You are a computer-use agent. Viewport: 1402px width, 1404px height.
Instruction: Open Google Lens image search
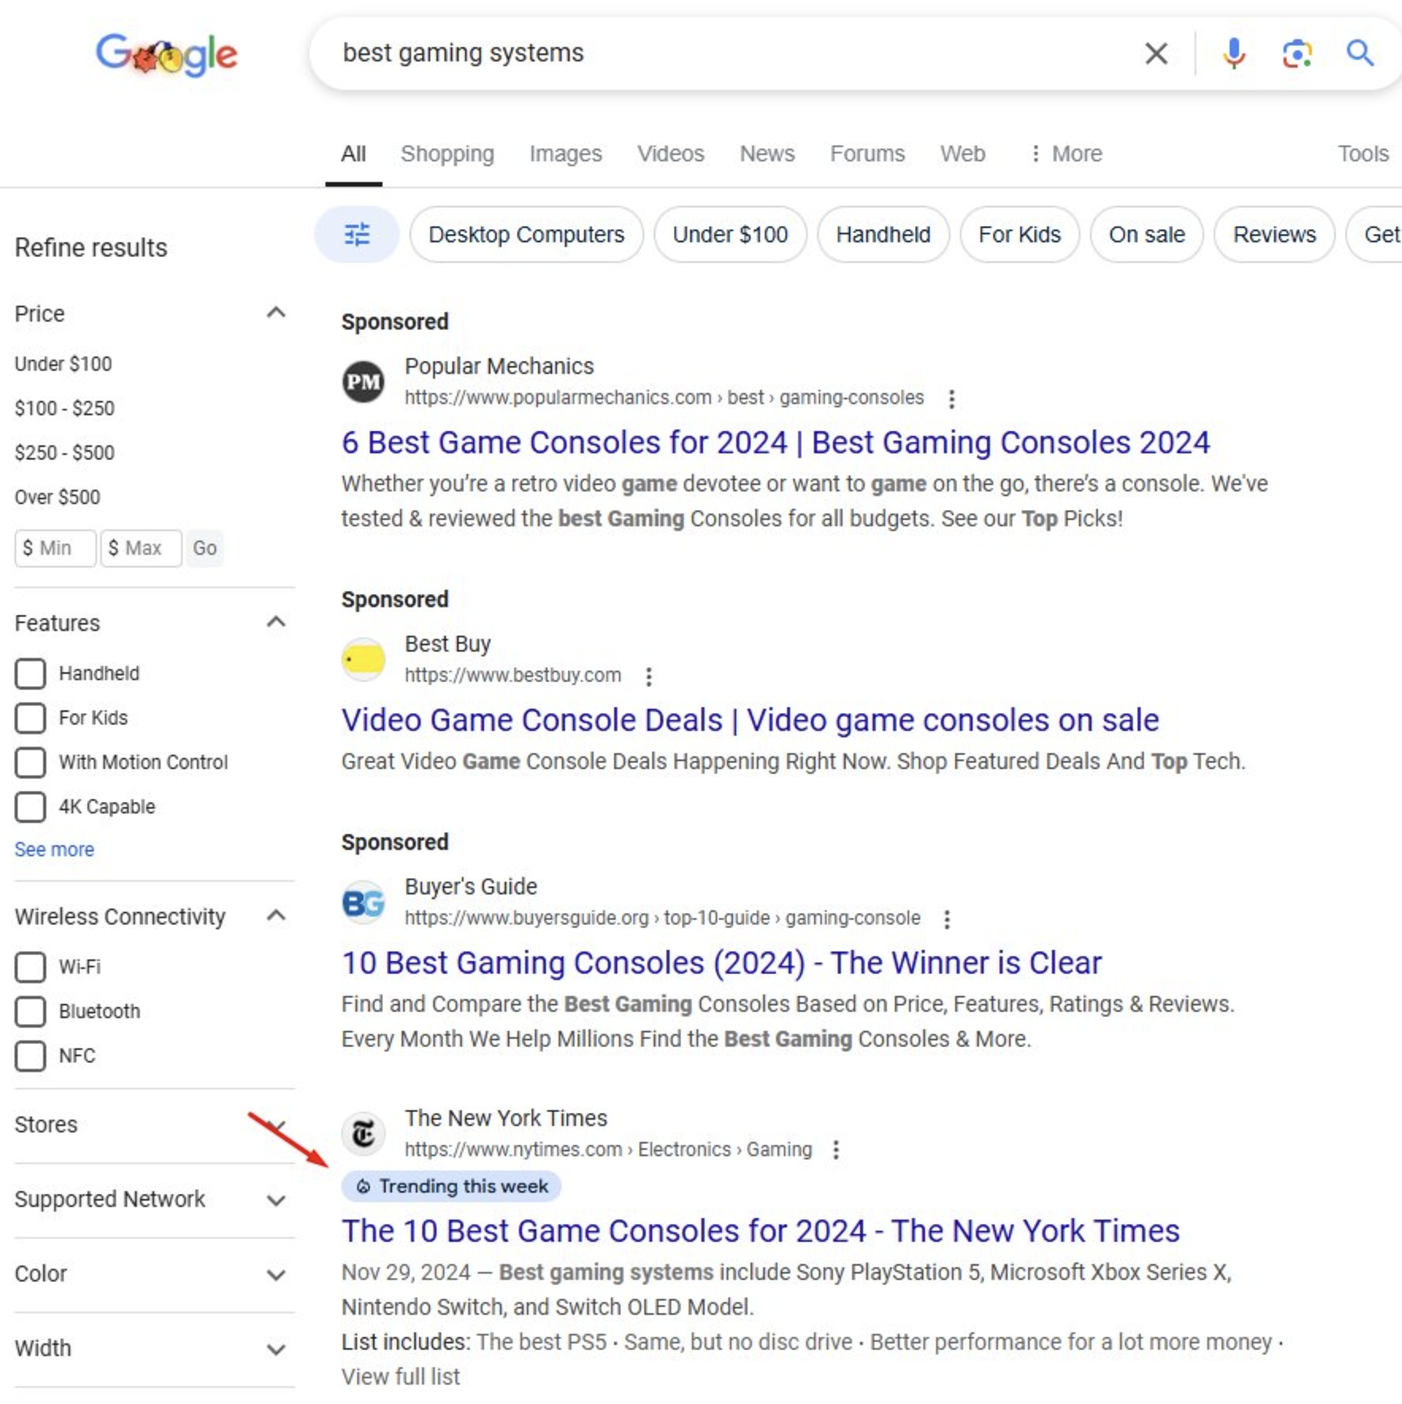[x=1296, y=53]
